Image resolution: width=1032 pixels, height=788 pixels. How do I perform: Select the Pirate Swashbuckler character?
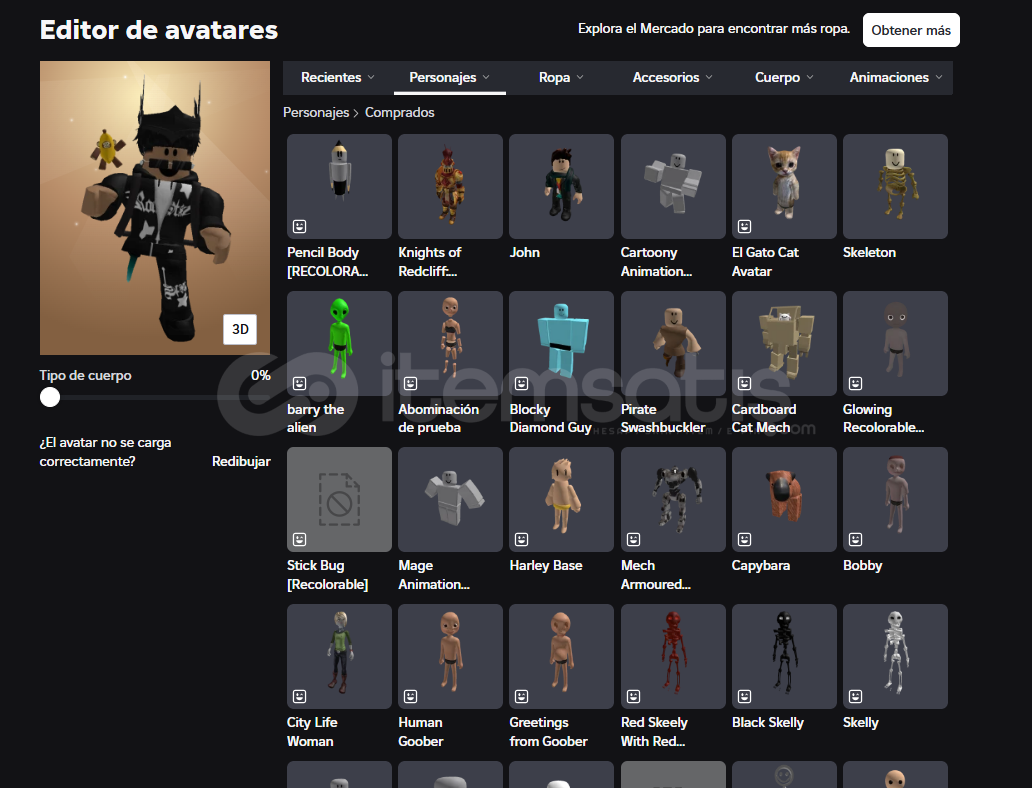pos(673,343)
